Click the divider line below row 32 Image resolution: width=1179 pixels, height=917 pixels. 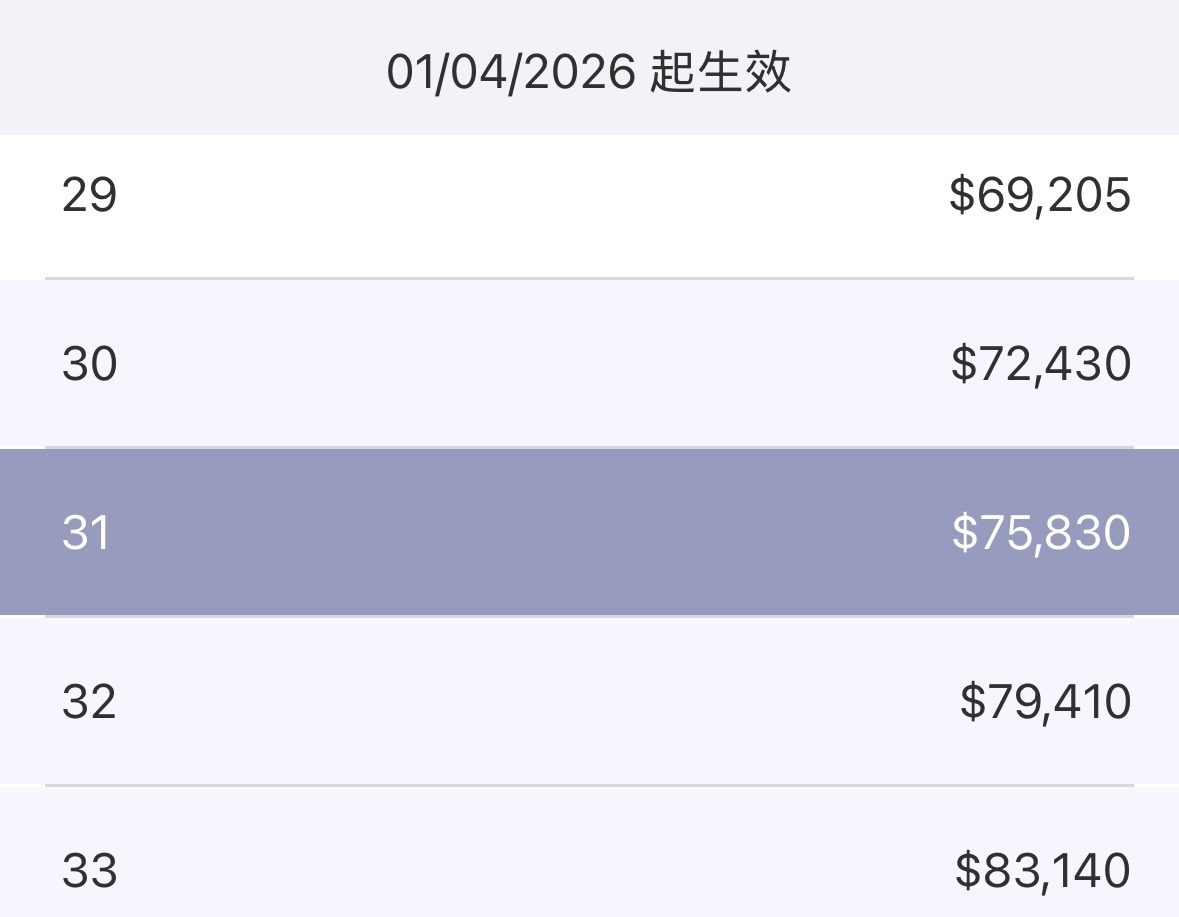(590, 785)
